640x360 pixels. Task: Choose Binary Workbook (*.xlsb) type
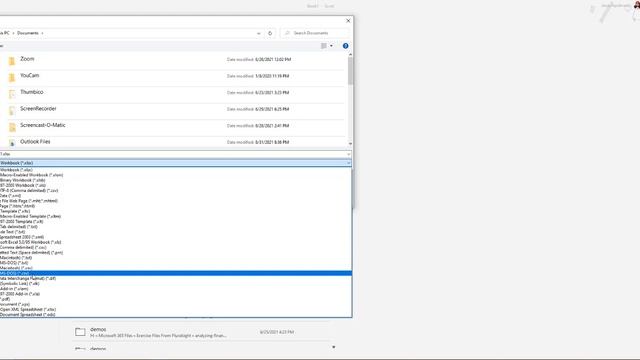176,180
